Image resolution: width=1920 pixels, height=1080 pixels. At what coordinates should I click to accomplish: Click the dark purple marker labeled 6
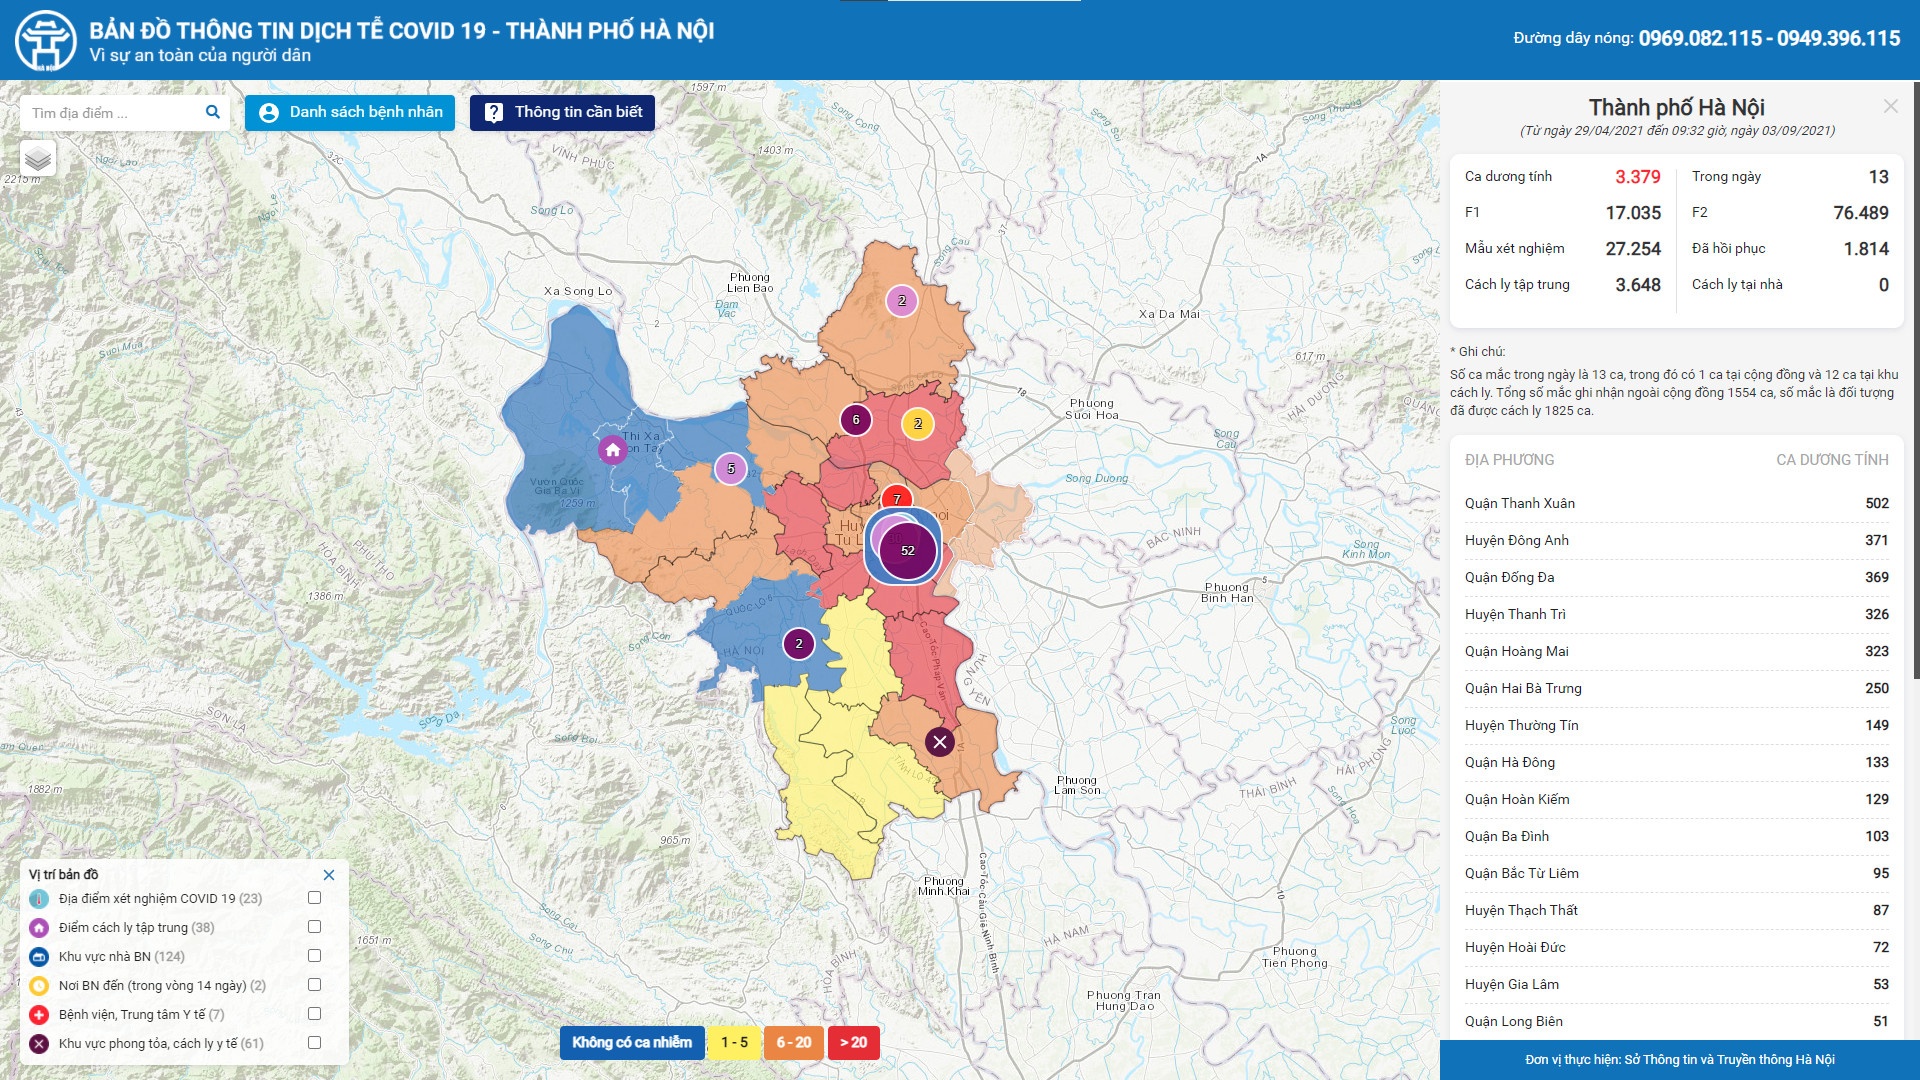[x=855, y=420]
